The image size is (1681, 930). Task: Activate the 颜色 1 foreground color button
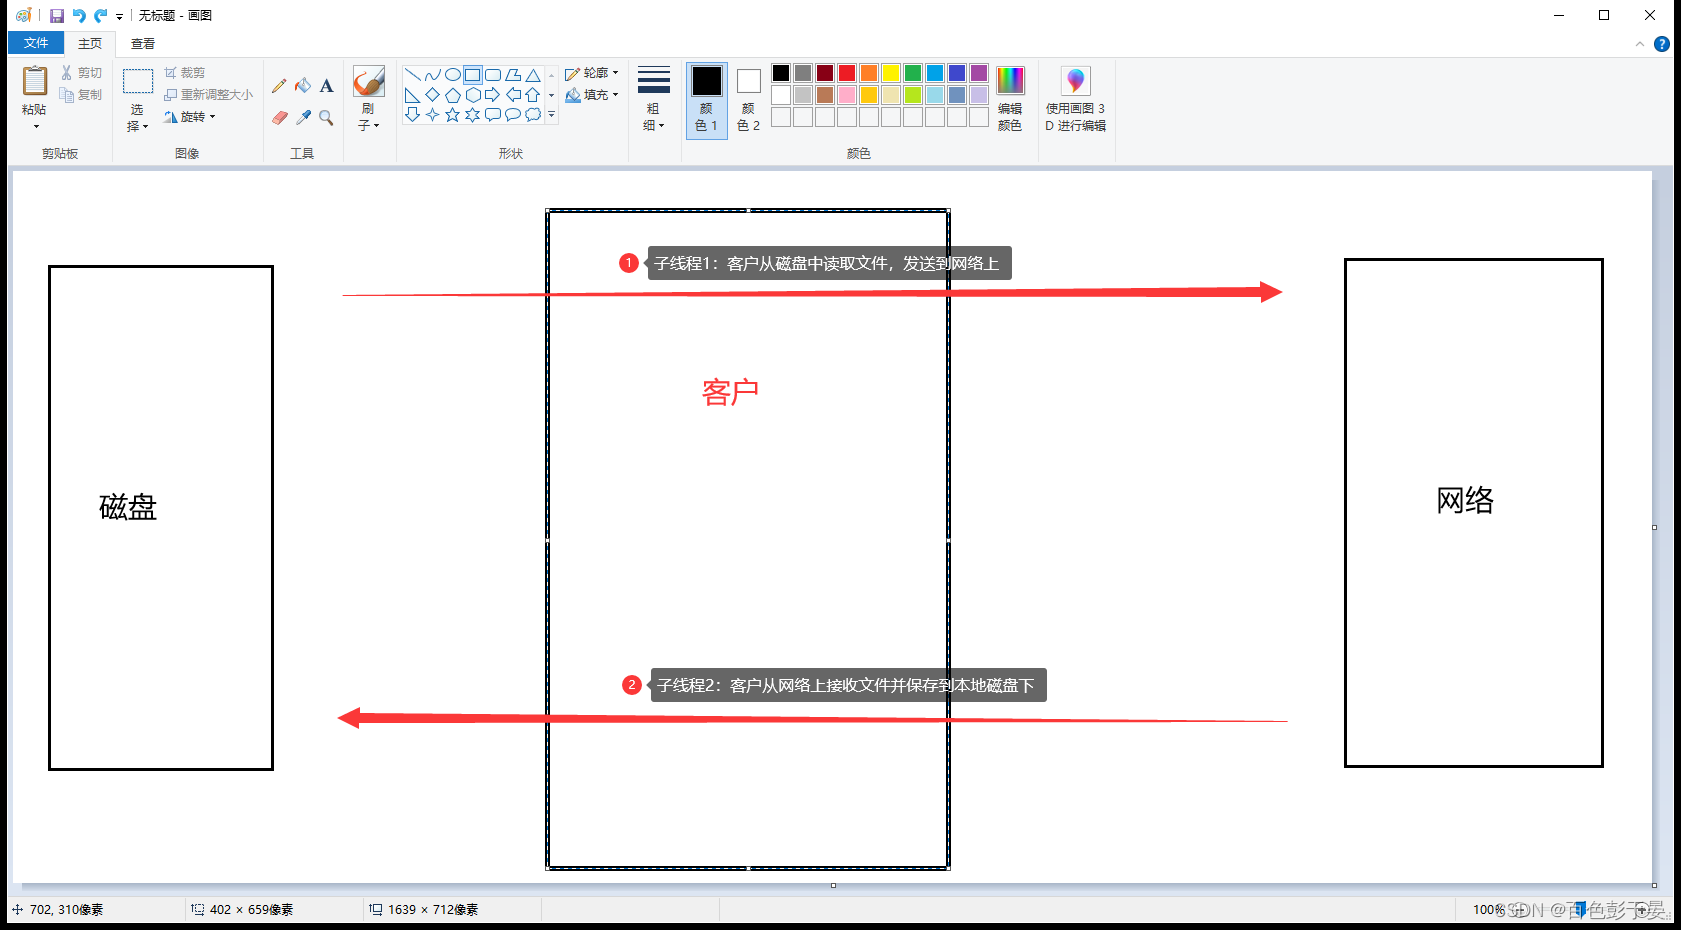coord(706,99)
